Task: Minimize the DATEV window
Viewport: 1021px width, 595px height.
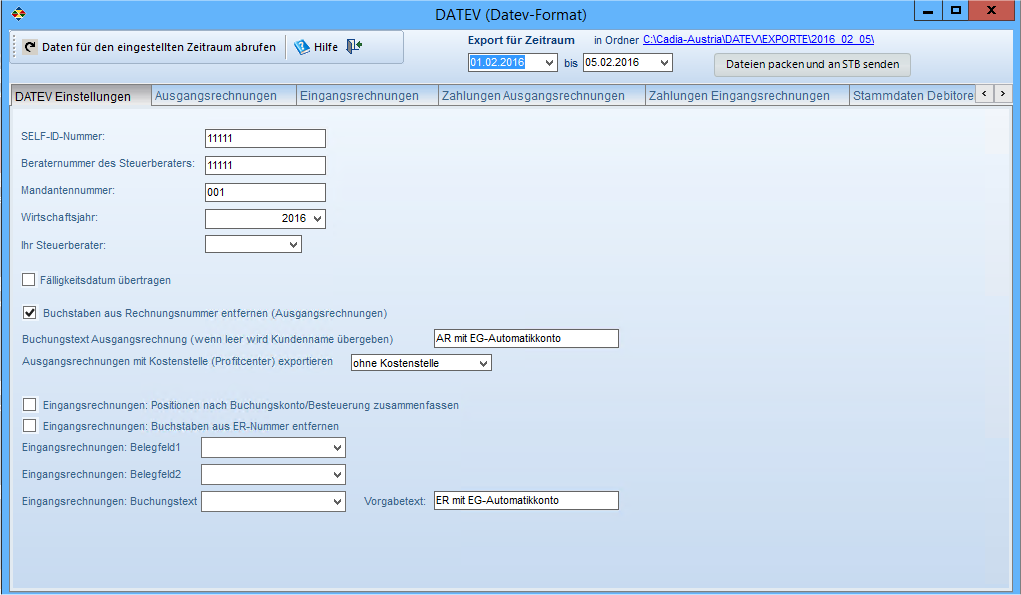Action: tap(929, 11)
